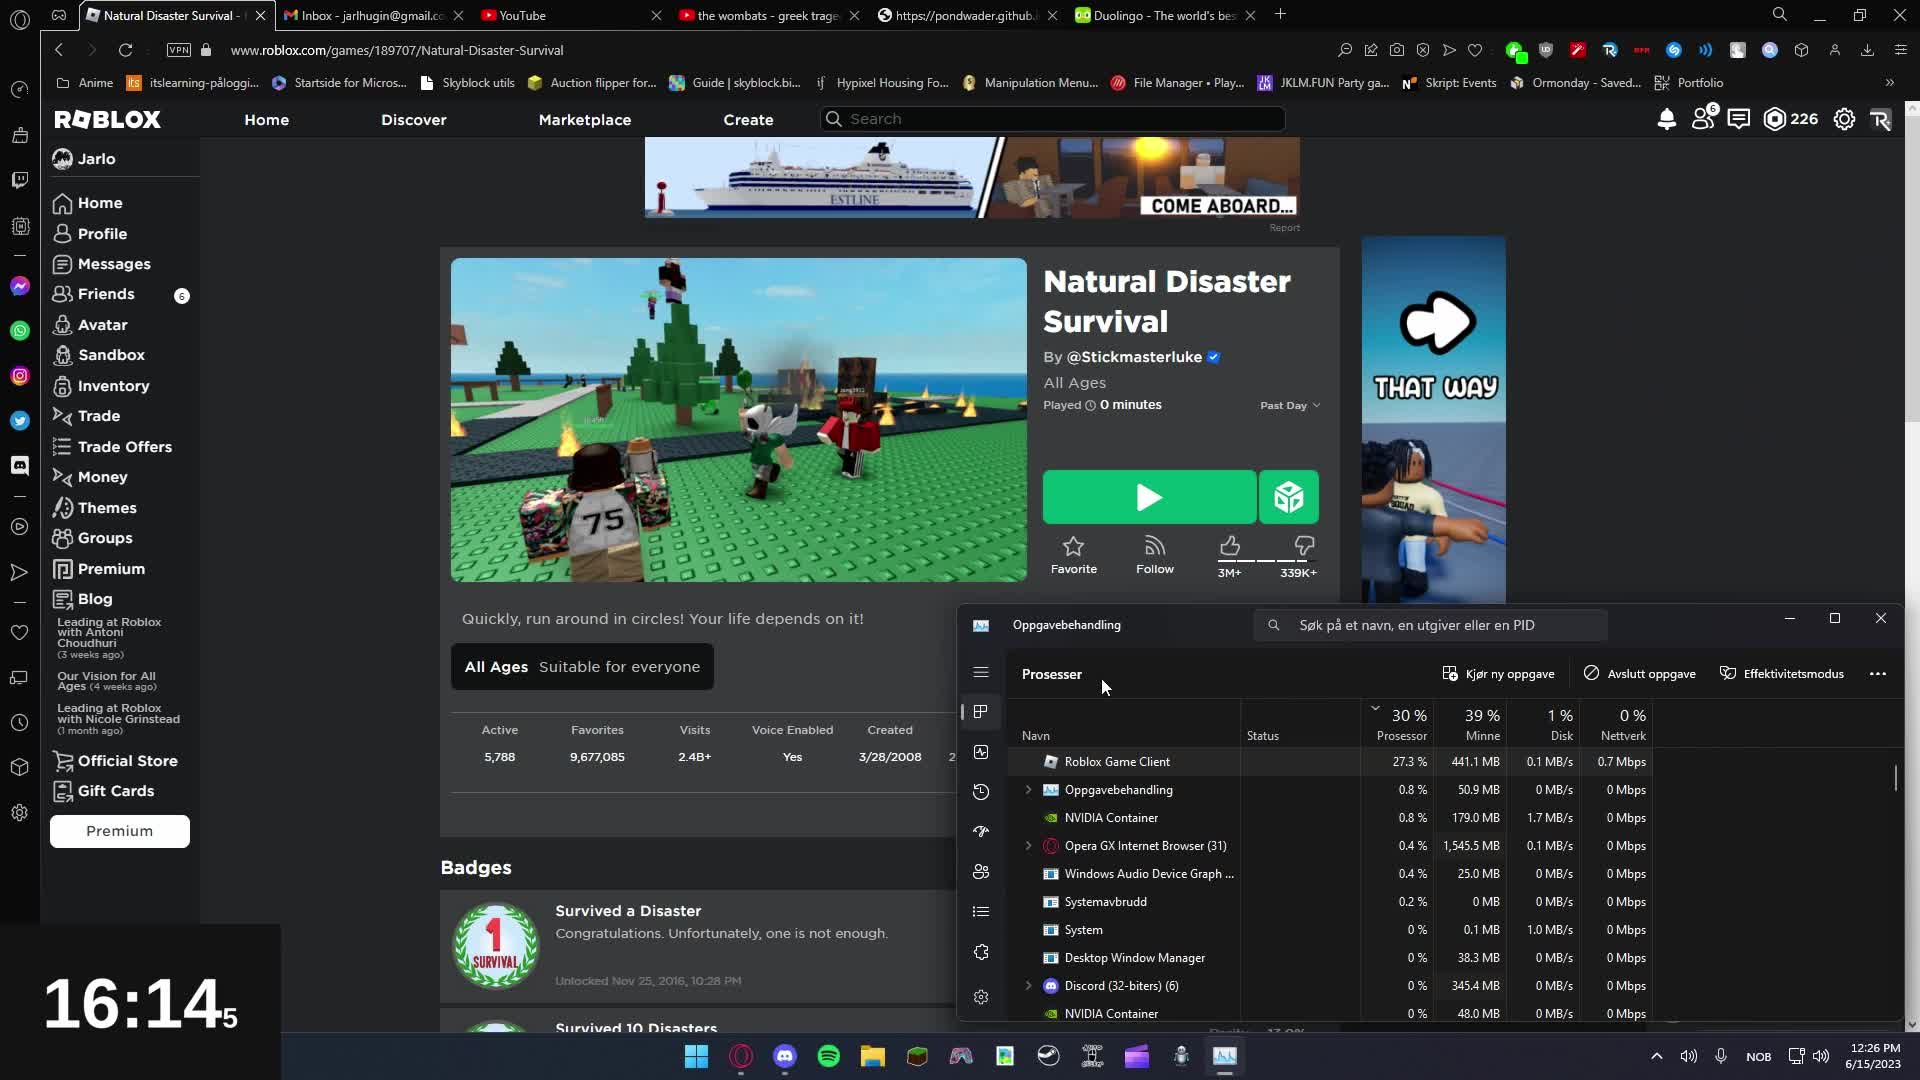The image size is (1920, 1080).
Task: Expand the Opera GX Internet Browser process tree
Action: click(1028, 845)
